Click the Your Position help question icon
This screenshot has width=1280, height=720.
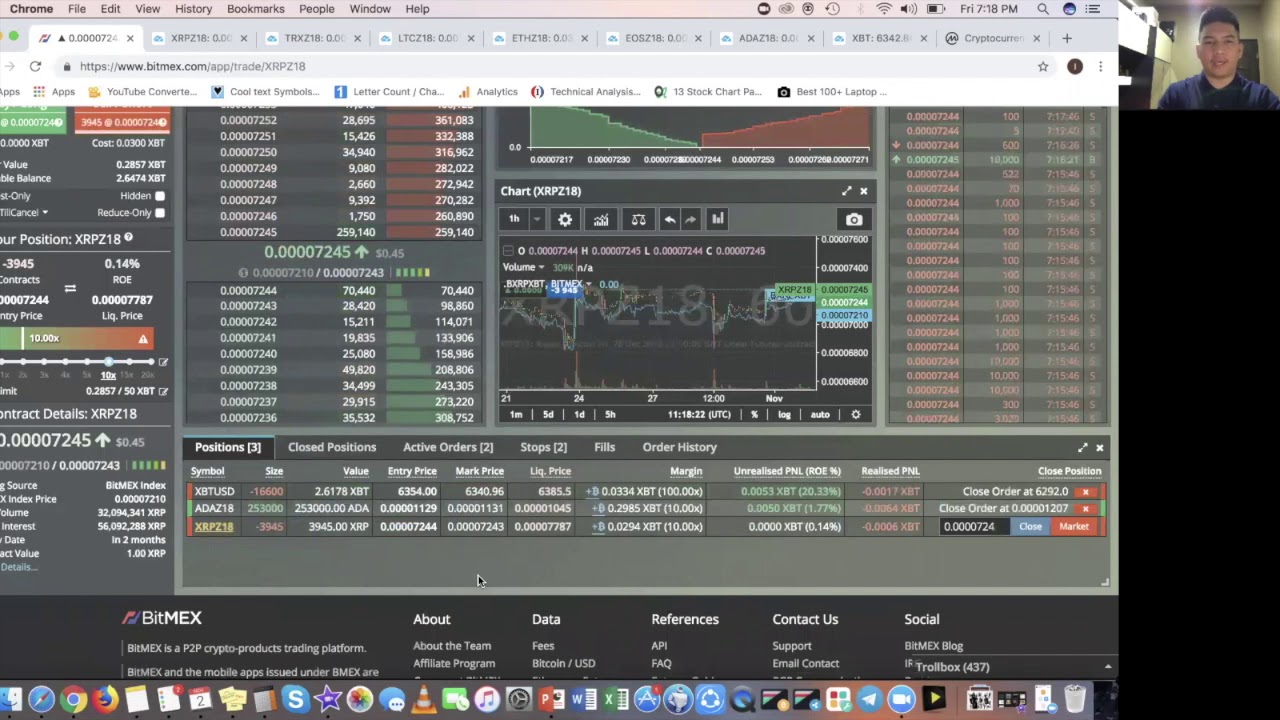128,239
